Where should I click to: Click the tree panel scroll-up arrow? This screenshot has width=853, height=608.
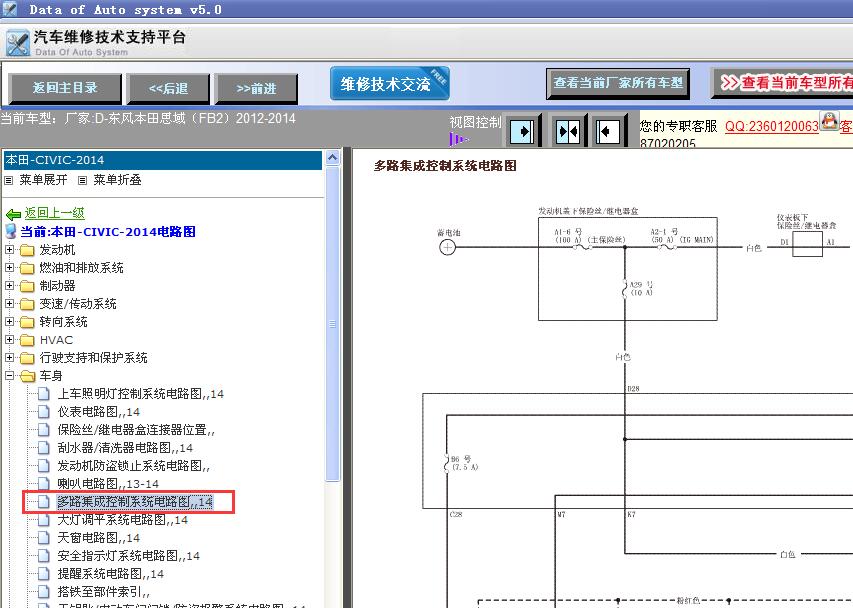(332, 158)
